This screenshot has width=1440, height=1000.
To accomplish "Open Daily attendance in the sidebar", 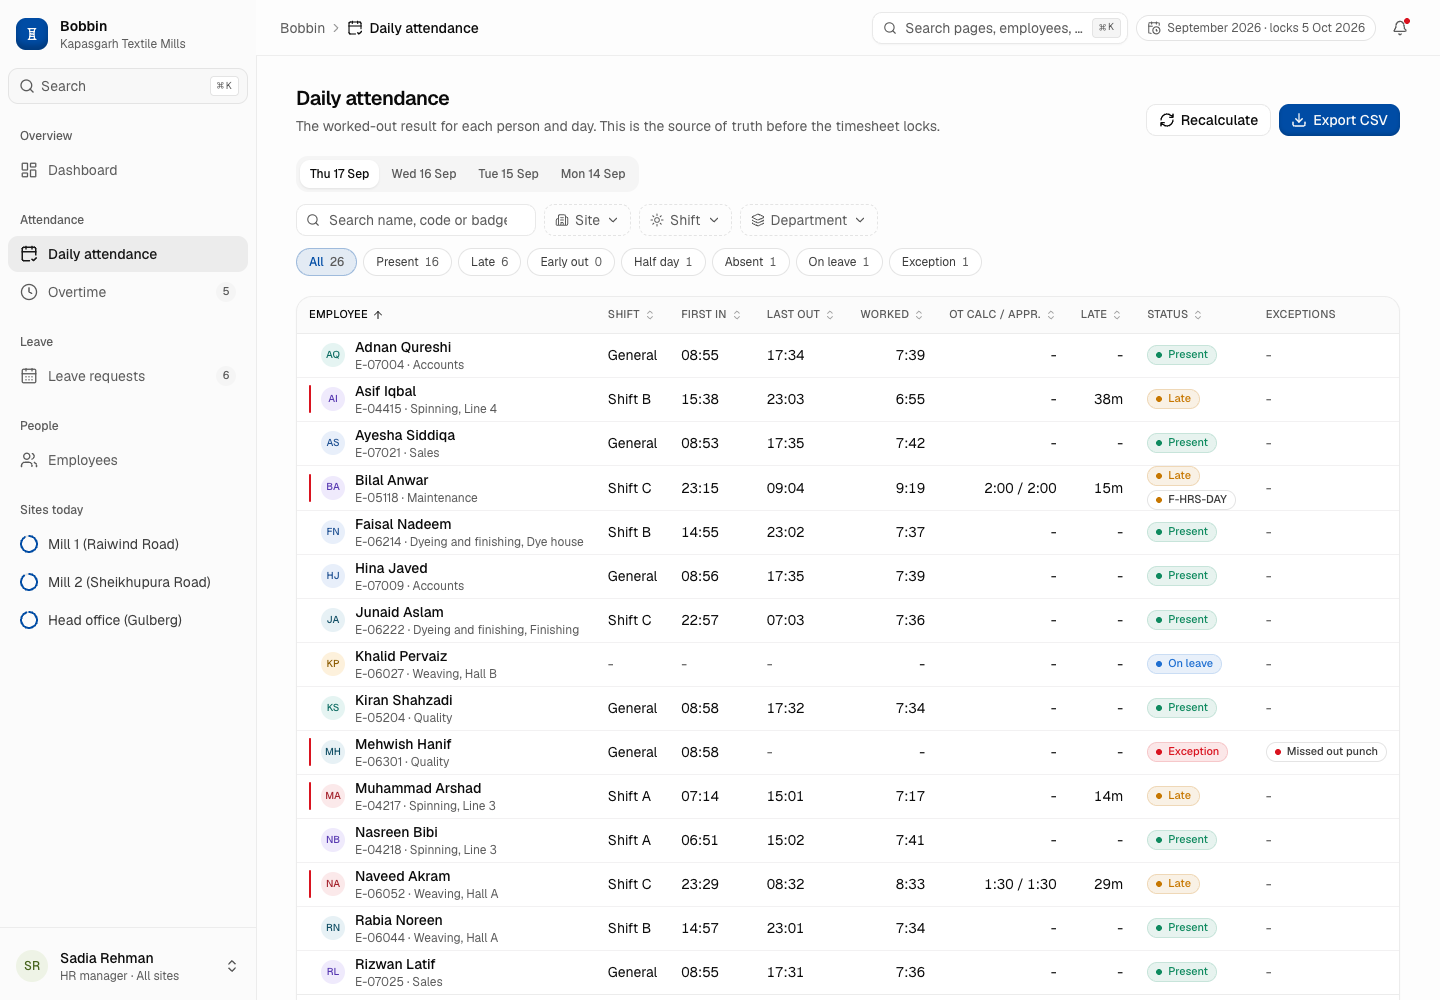I will [128, 254].
